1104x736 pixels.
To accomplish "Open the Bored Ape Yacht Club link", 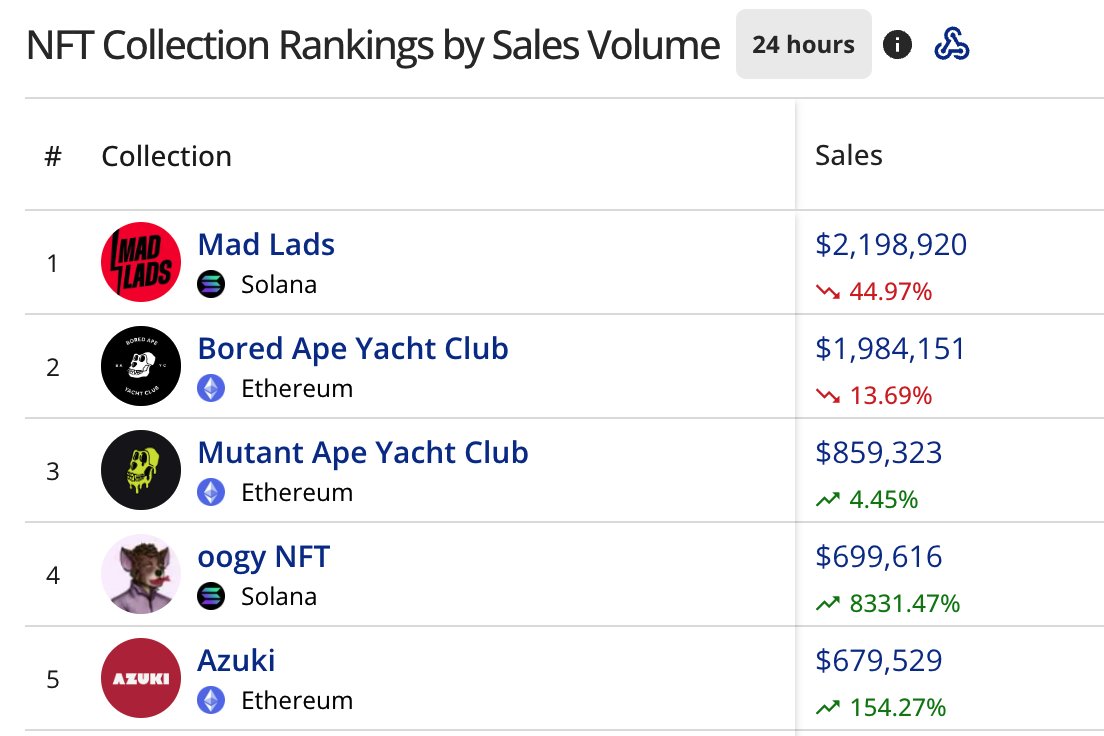I will point(353,349).
